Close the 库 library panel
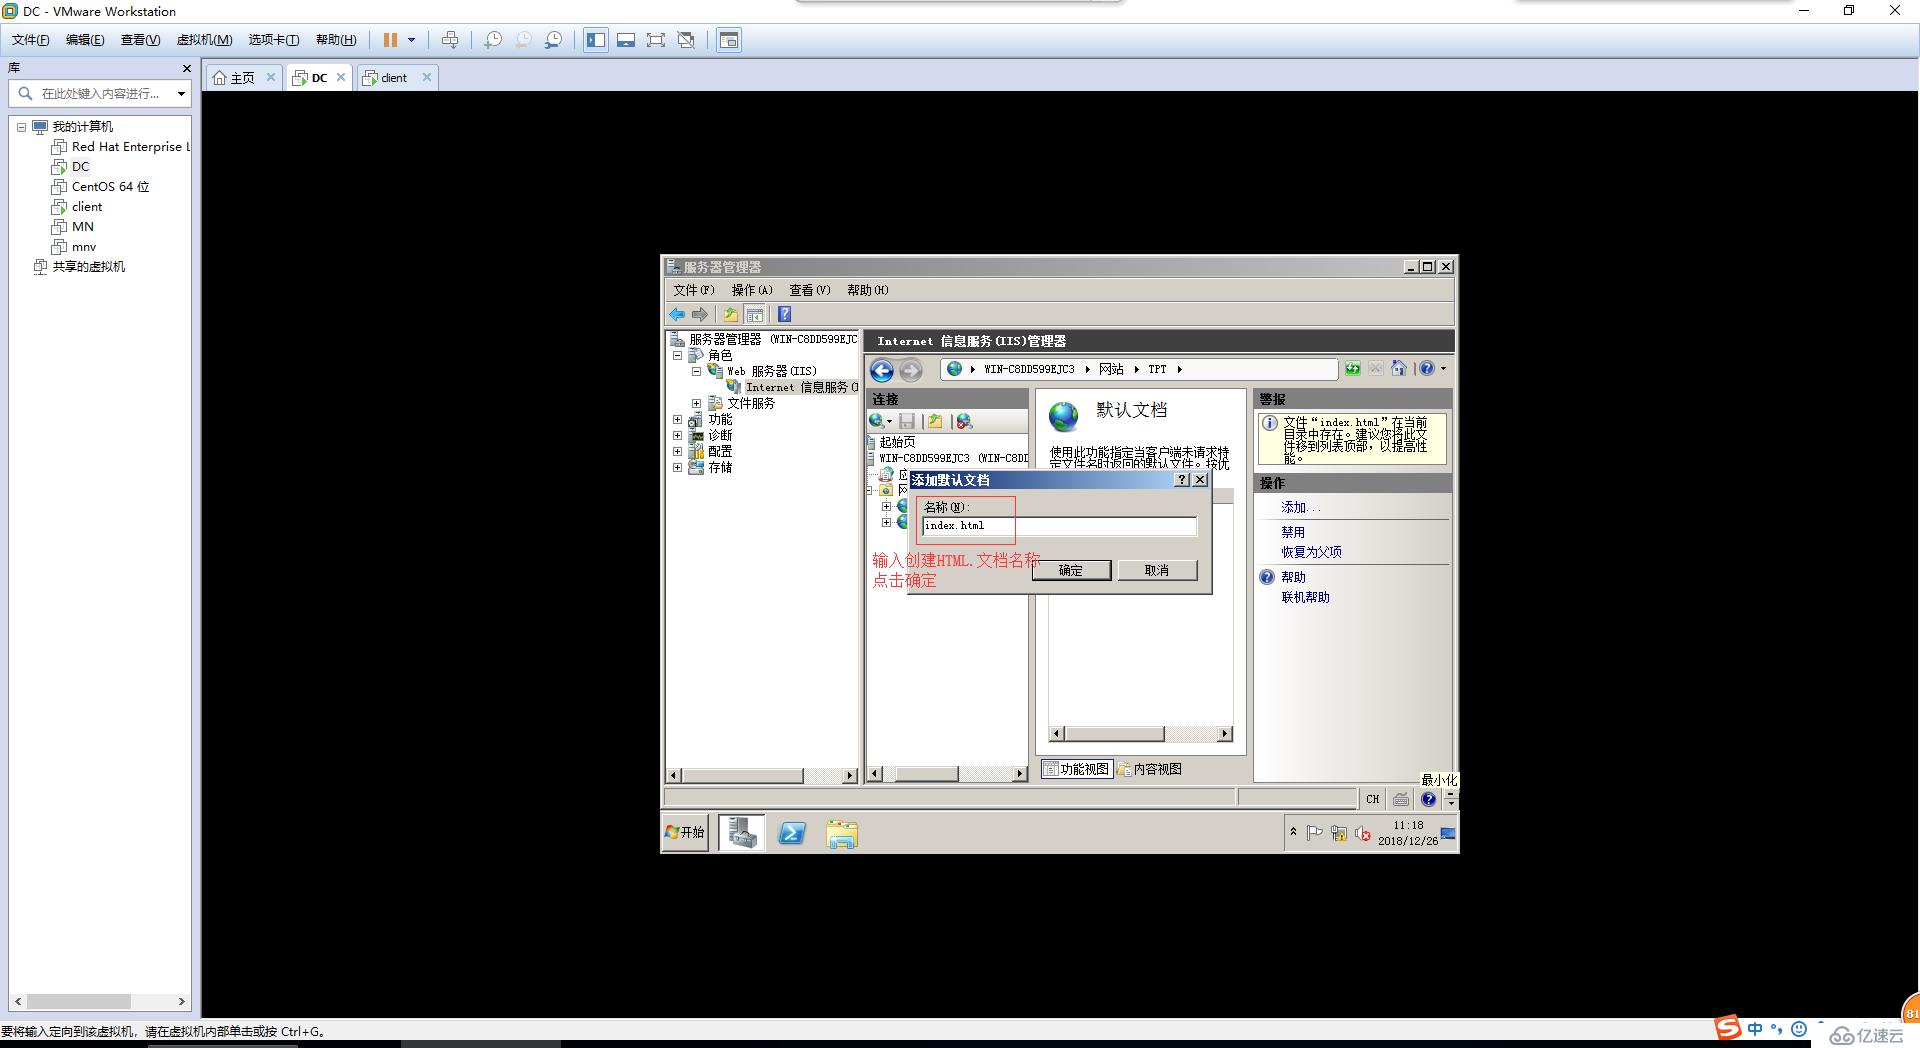 pyautogui.click(x=186, y=68)
